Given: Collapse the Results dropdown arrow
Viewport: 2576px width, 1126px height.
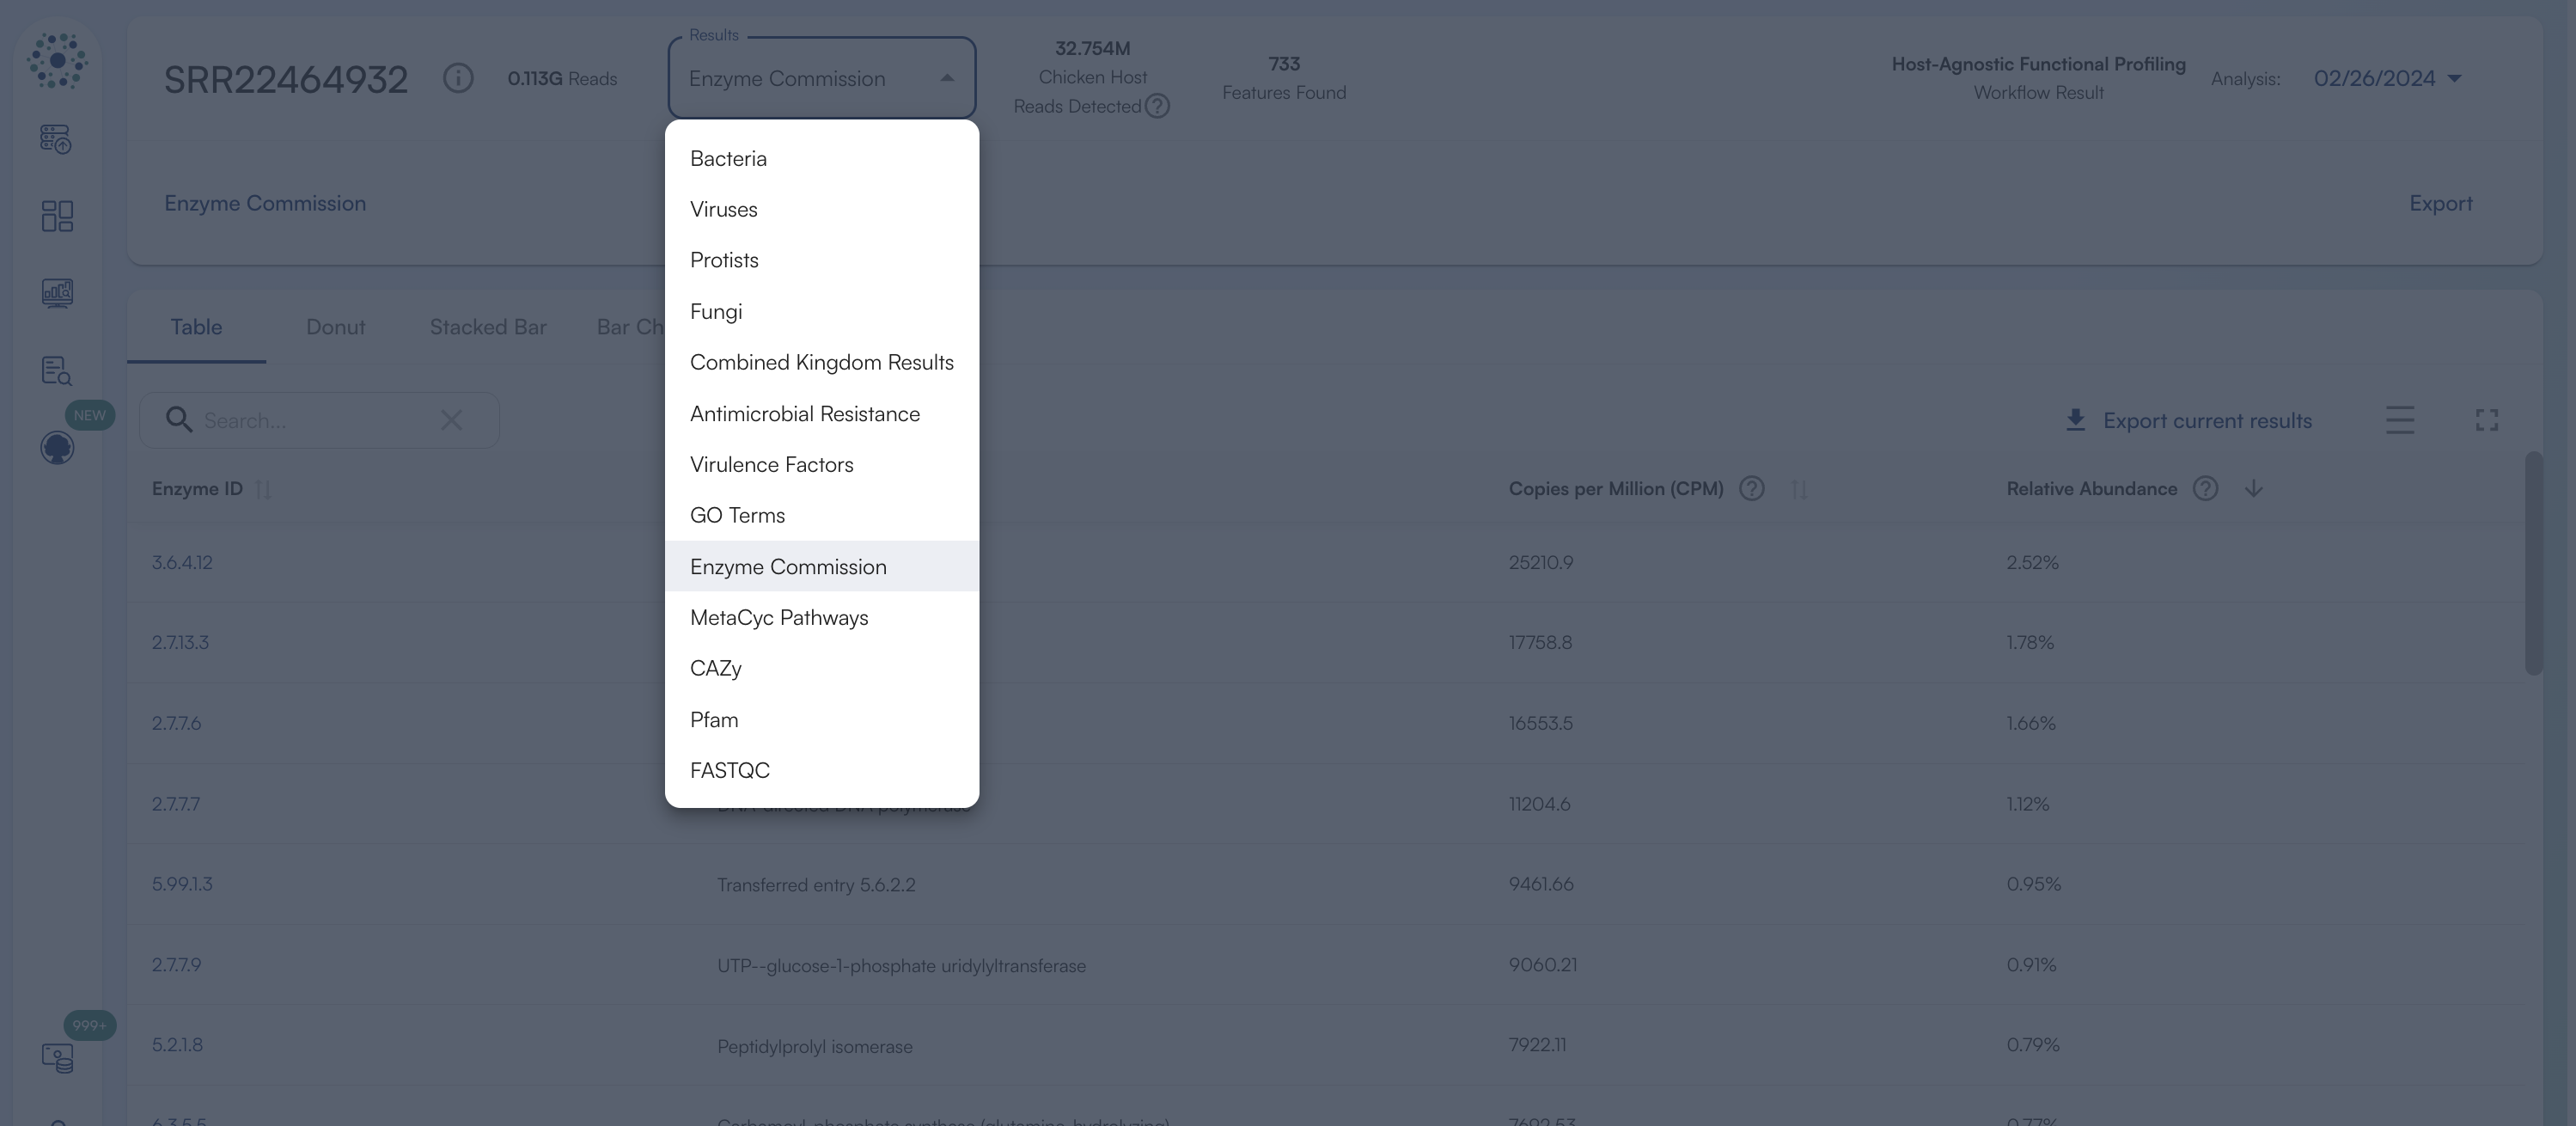Looking at the screenshot, I should (x=946, y=78).
